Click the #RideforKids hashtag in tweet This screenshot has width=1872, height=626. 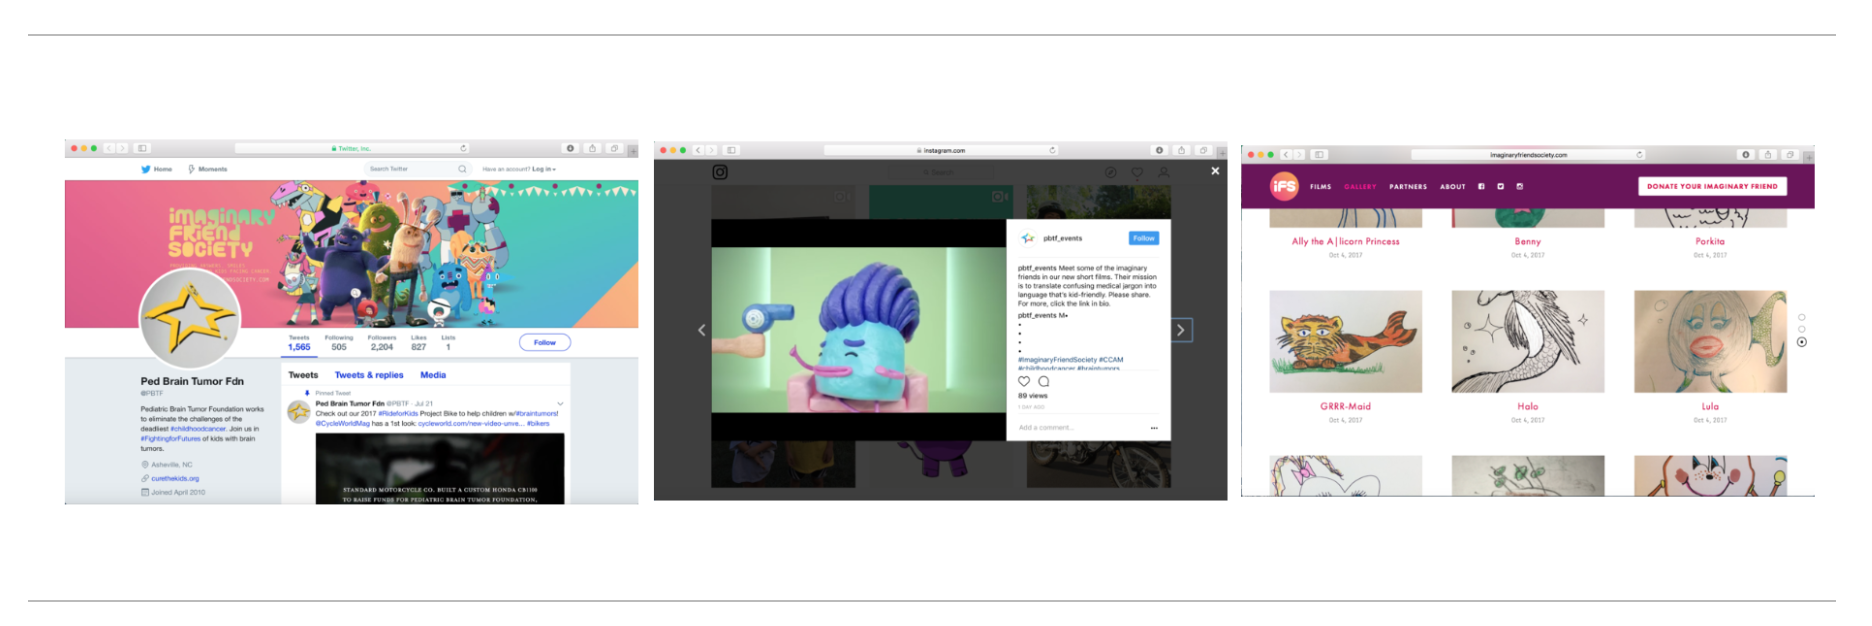point(398,413)
